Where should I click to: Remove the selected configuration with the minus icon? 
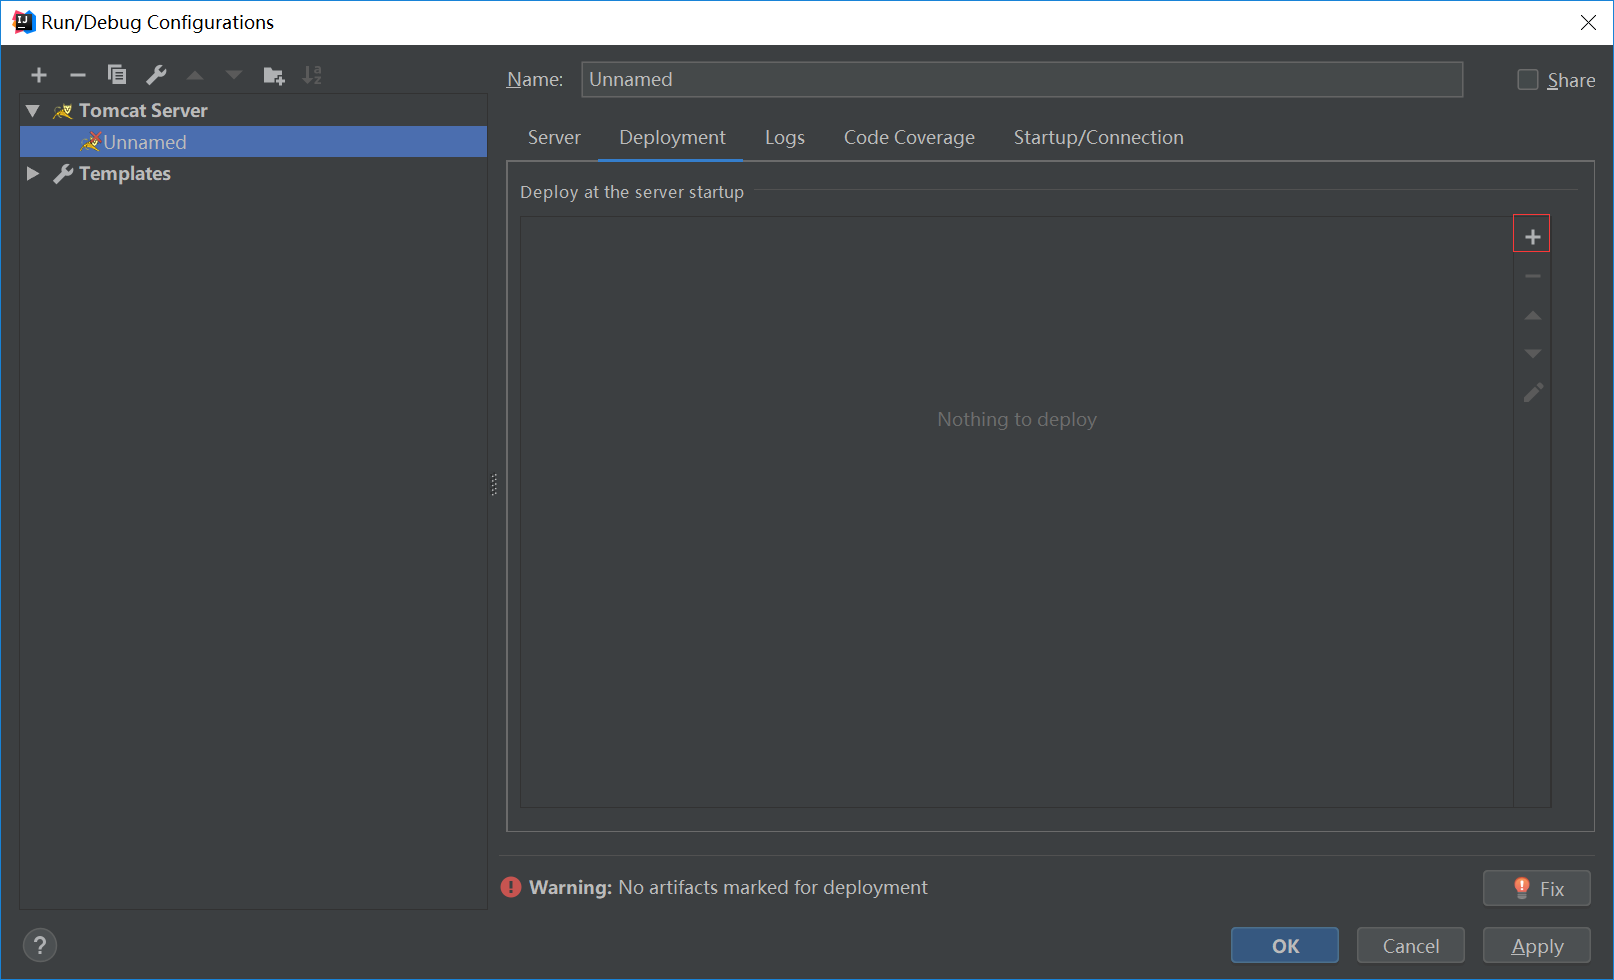pos(78,75)
